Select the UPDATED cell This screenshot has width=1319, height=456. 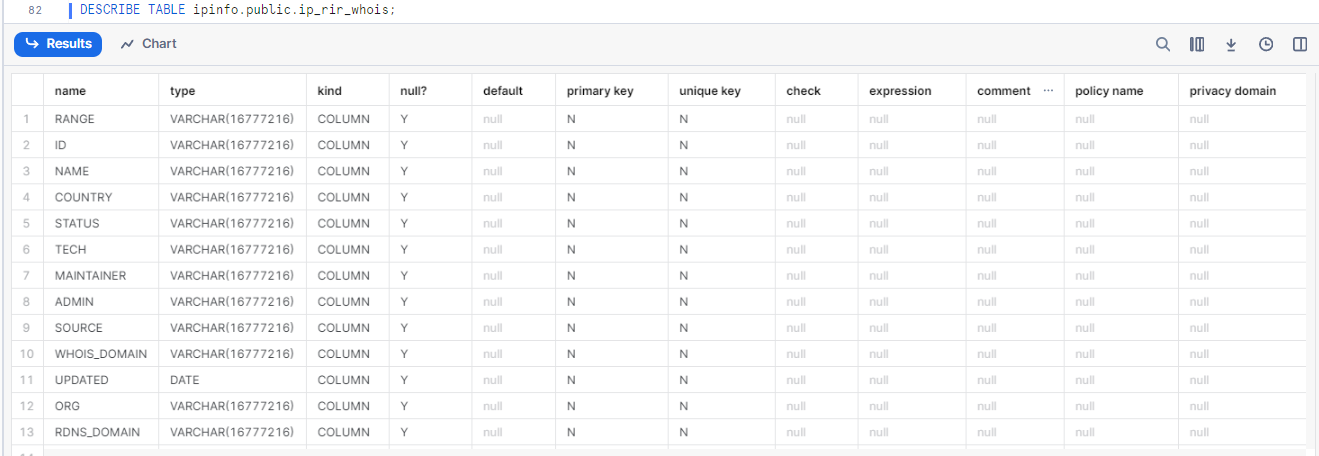(101, 380)
